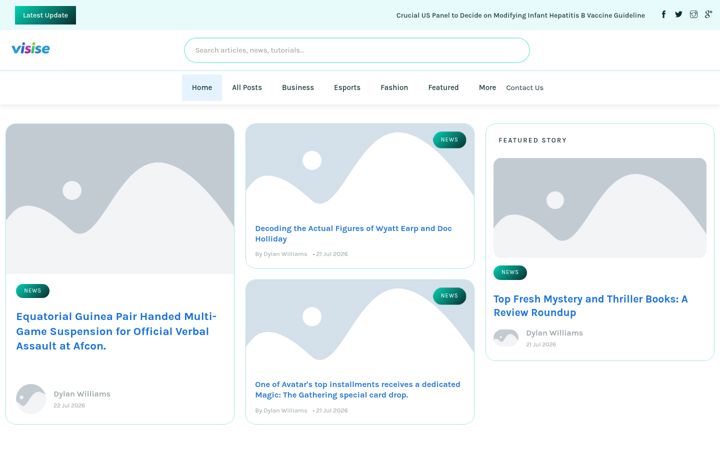
Task: Click the Latest Update button
Action: tap(45, 15)
